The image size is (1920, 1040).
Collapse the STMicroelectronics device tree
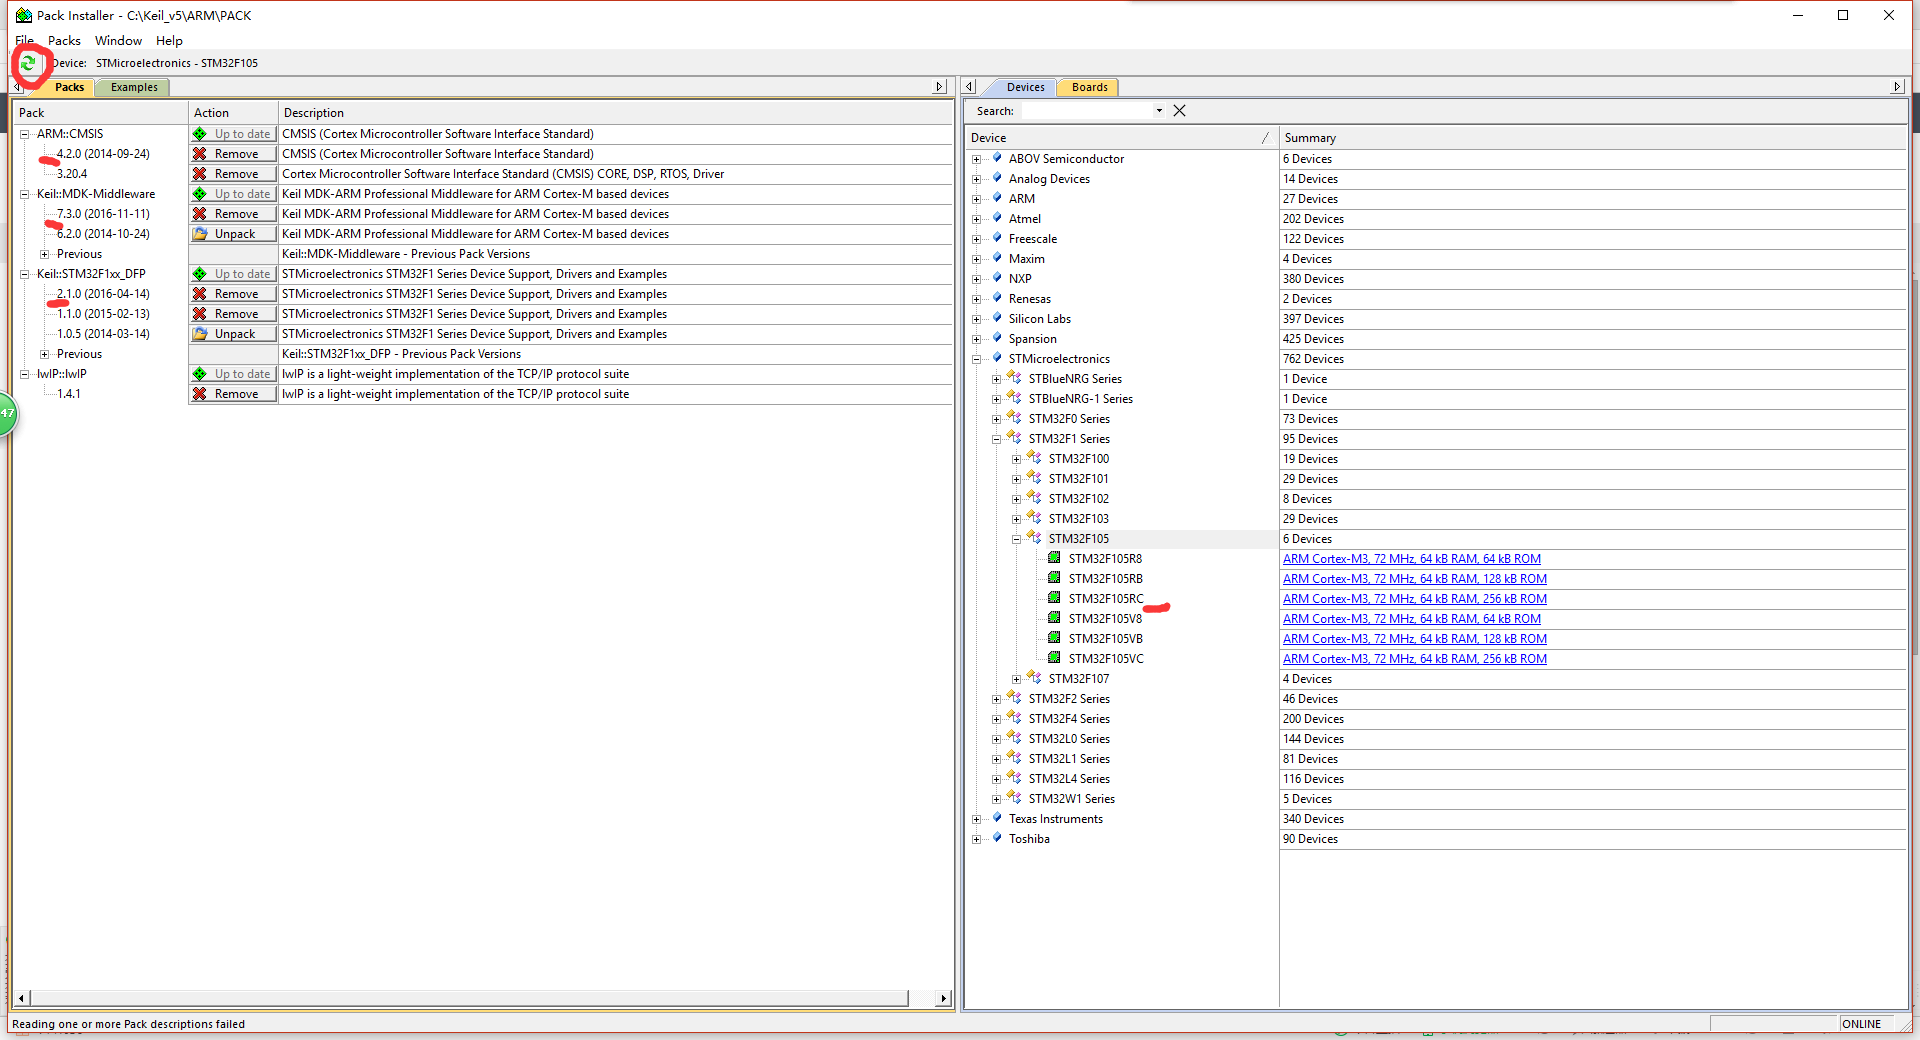(x=977, y=358)
